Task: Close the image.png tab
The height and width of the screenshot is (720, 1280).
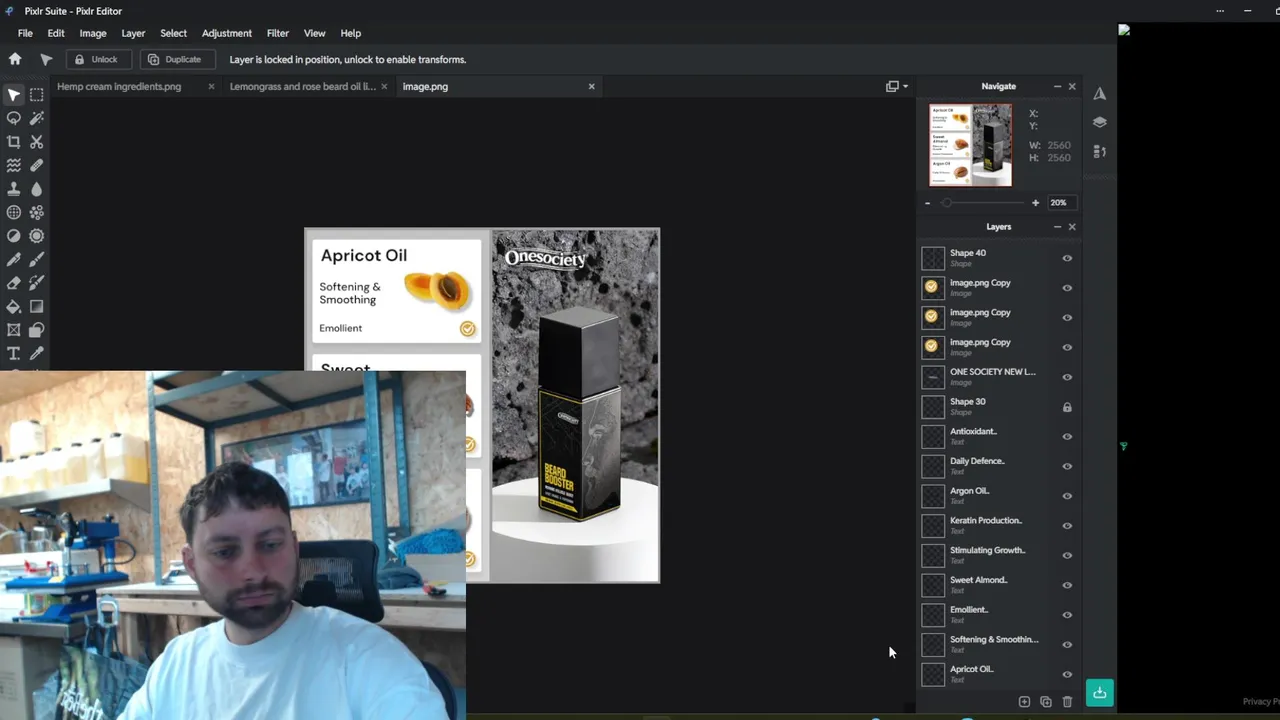Action: pyautogui.click(x=591, y=86)
